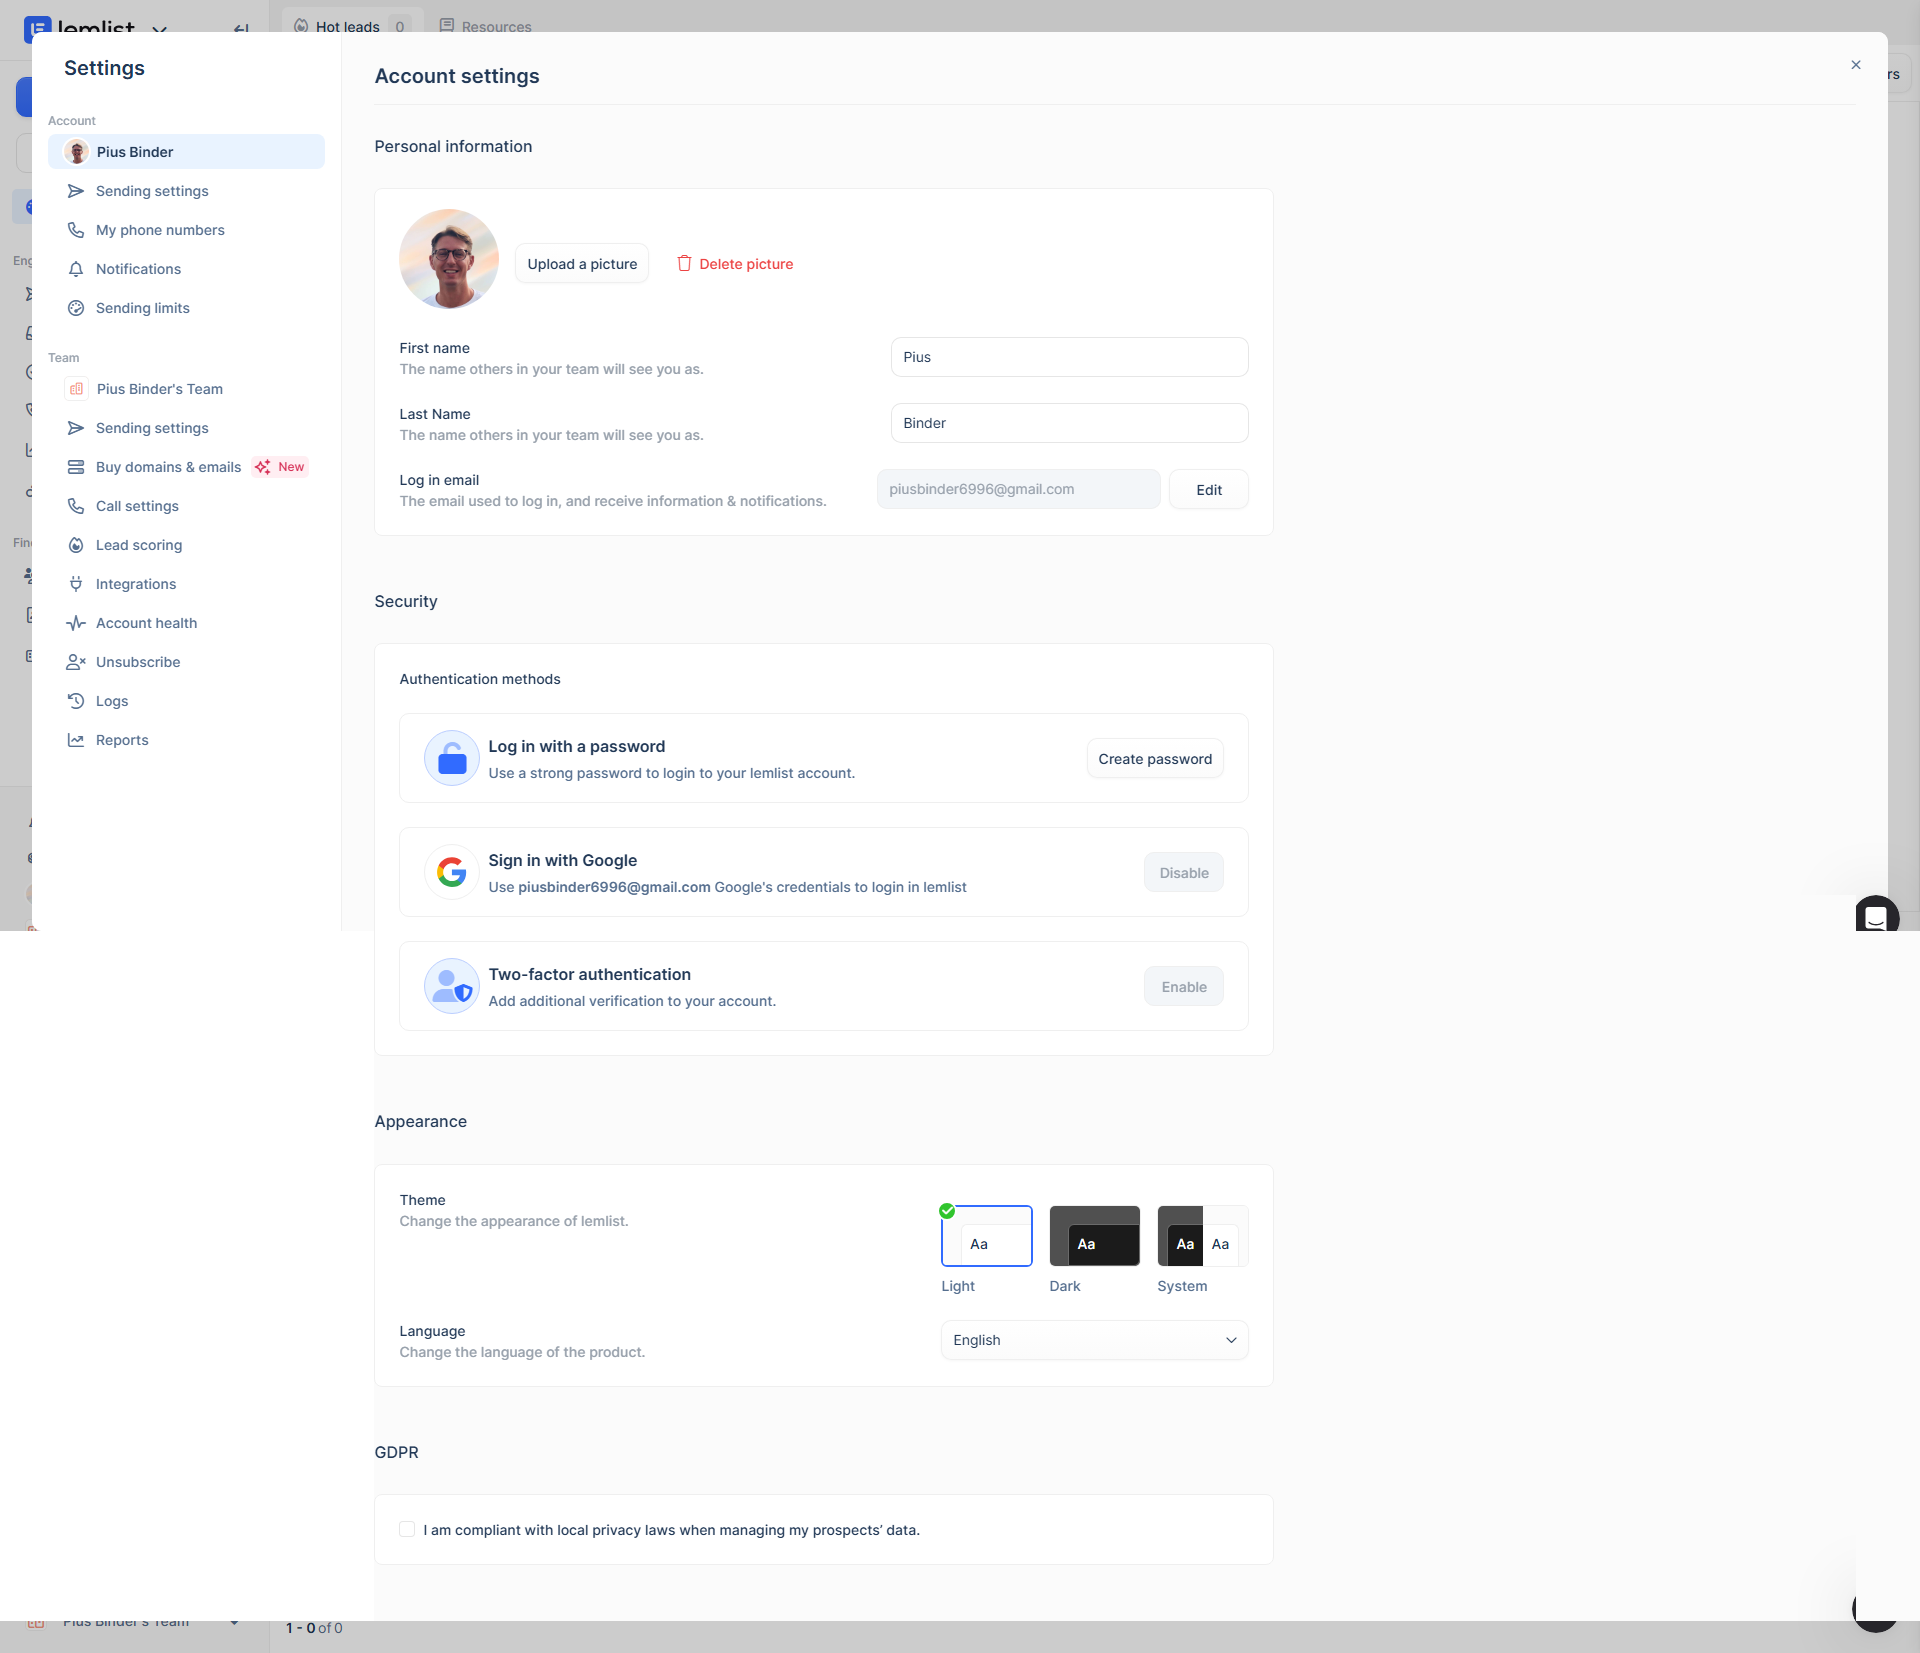The image size is (1920, 1653).
Task: Click the Reports chart icon
Action: click(x=76, y=740)
